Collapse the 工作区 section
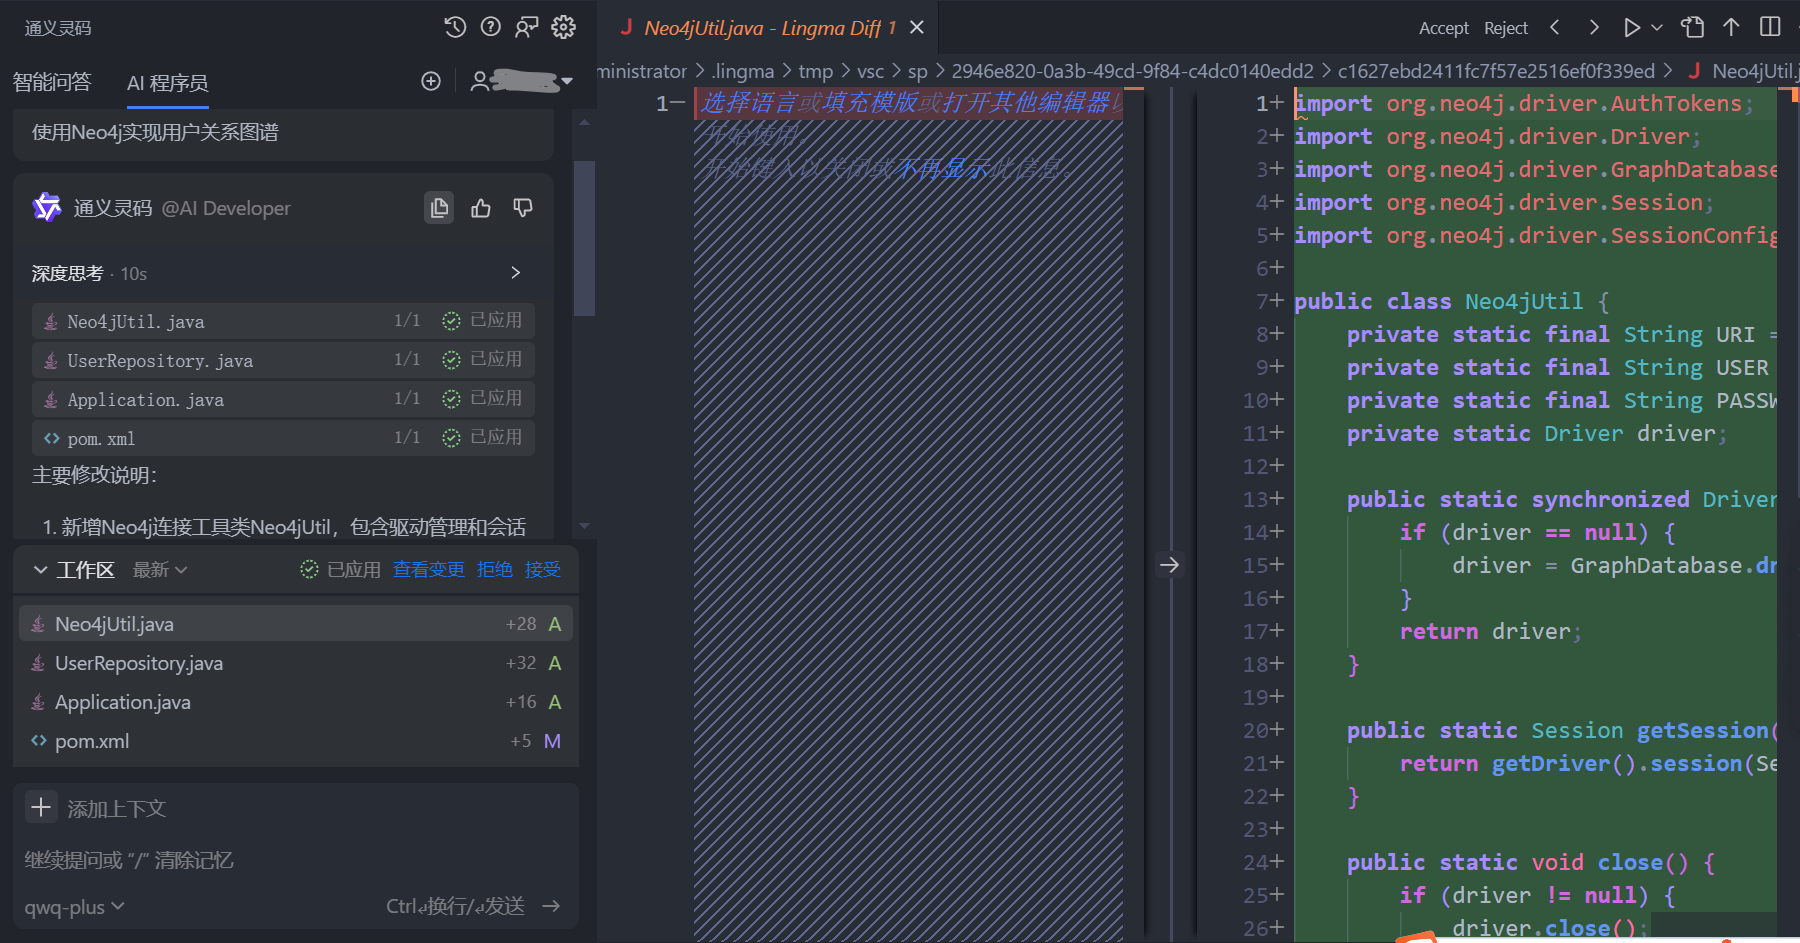Image resolution: width=1800 pixels, height=943 pixels. [x=41, y=570]
